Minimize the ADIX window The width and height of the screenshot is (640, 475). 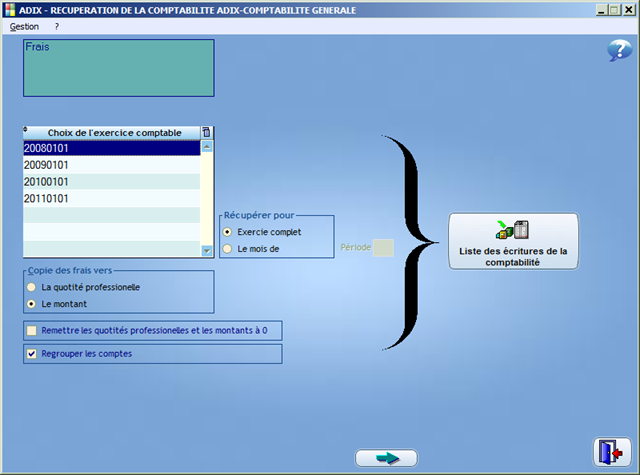[x=601, y=10]
